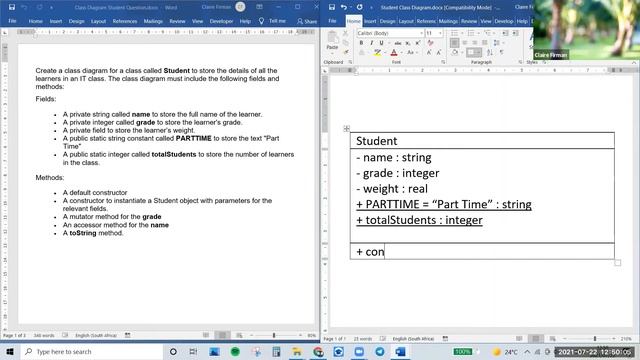Select Align Left in Paragraph group

pyautogui.click(x=454, y=42)
